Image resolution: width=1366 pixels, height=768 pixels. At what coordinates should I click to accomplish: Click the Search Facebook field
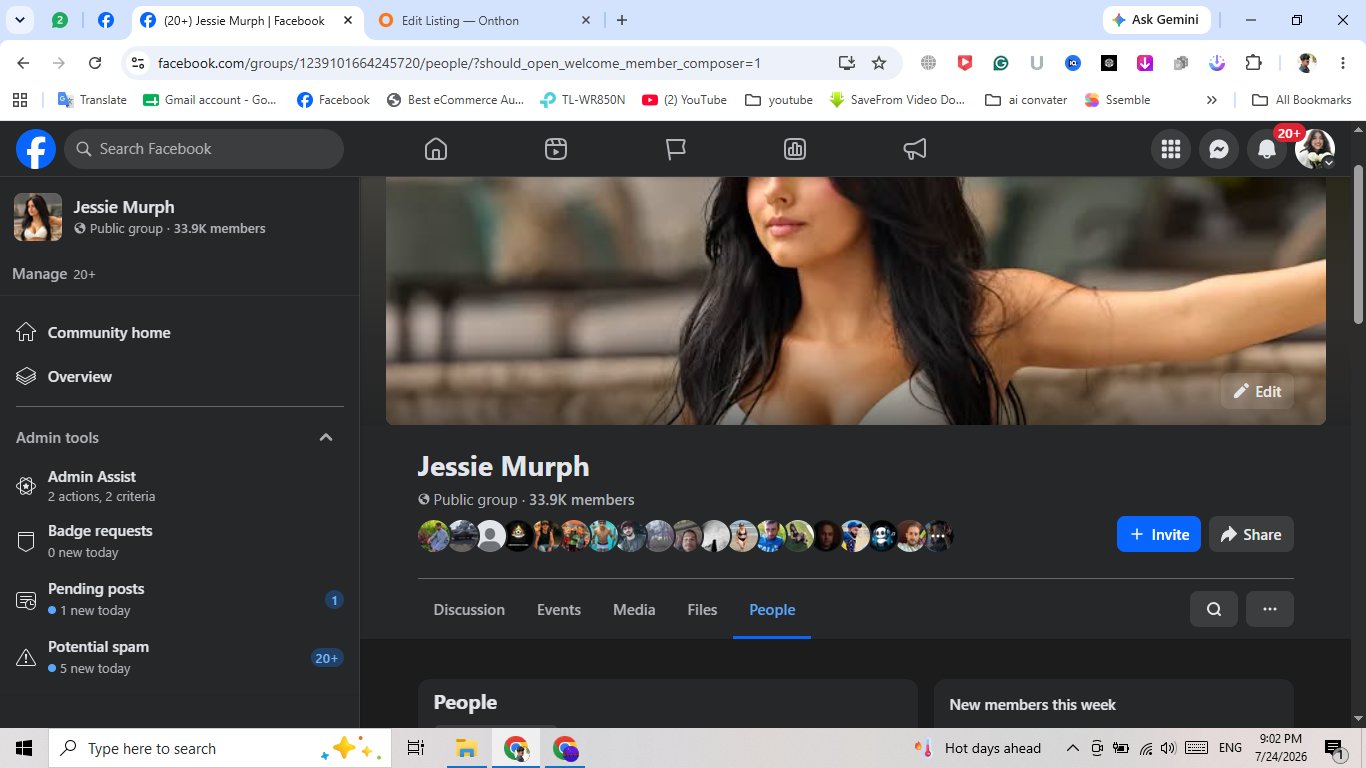tap(204, 149)
